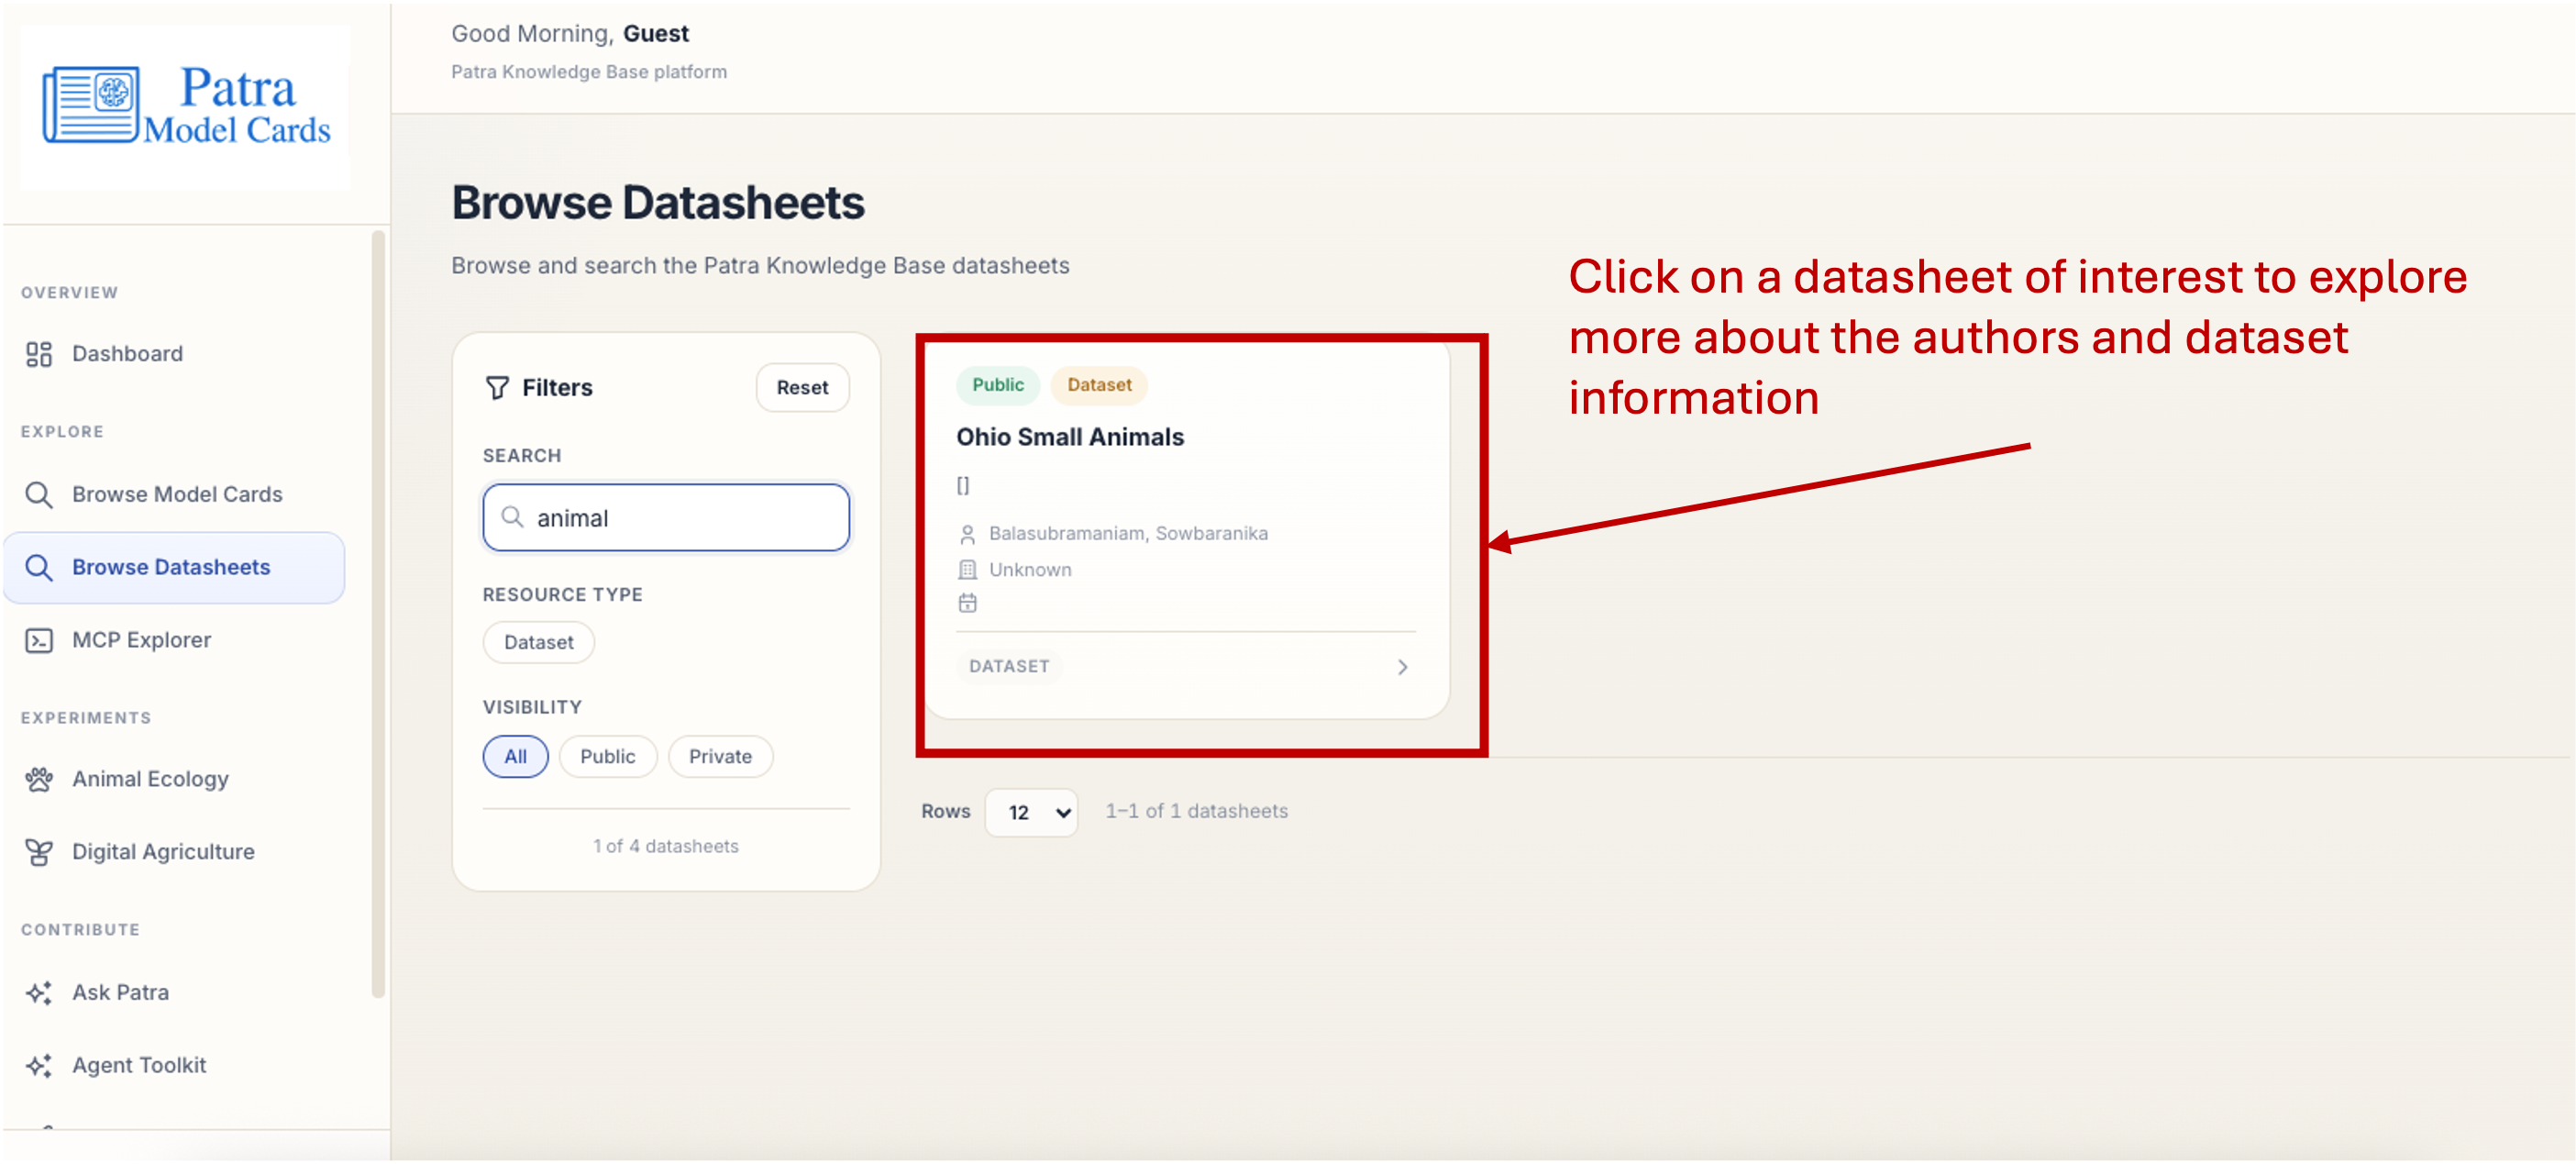Viewport: 2576px width, 1164px height.
Task: Click the Unknown organization text
Action: [x=1030, y=570]
